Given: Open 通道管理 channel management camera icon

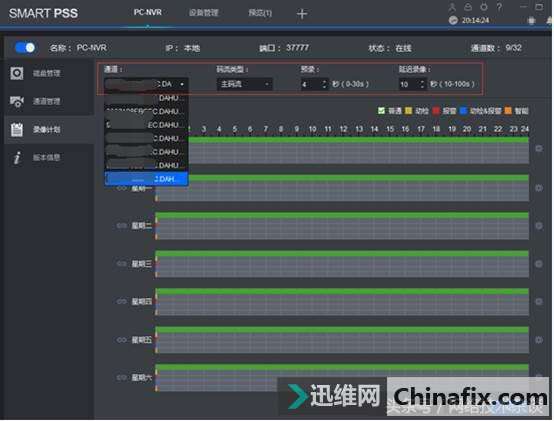Looking at the screenshot, I should coord(17,101).
